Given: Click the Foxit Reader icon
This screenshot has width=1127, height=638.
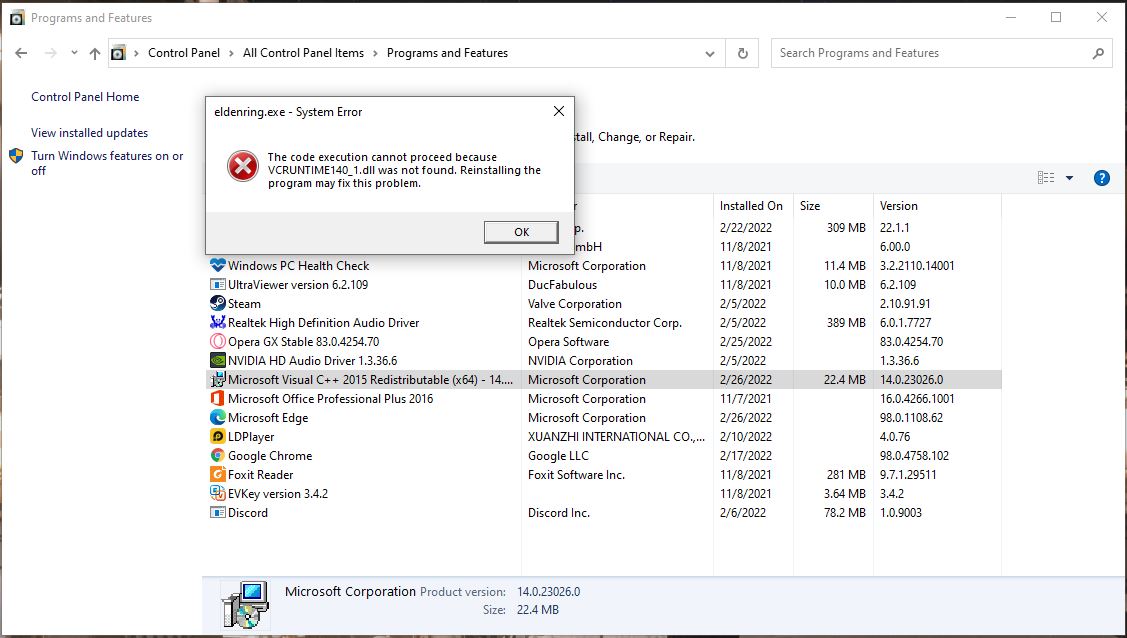Looking at the screenshot, I should [218, 474].
